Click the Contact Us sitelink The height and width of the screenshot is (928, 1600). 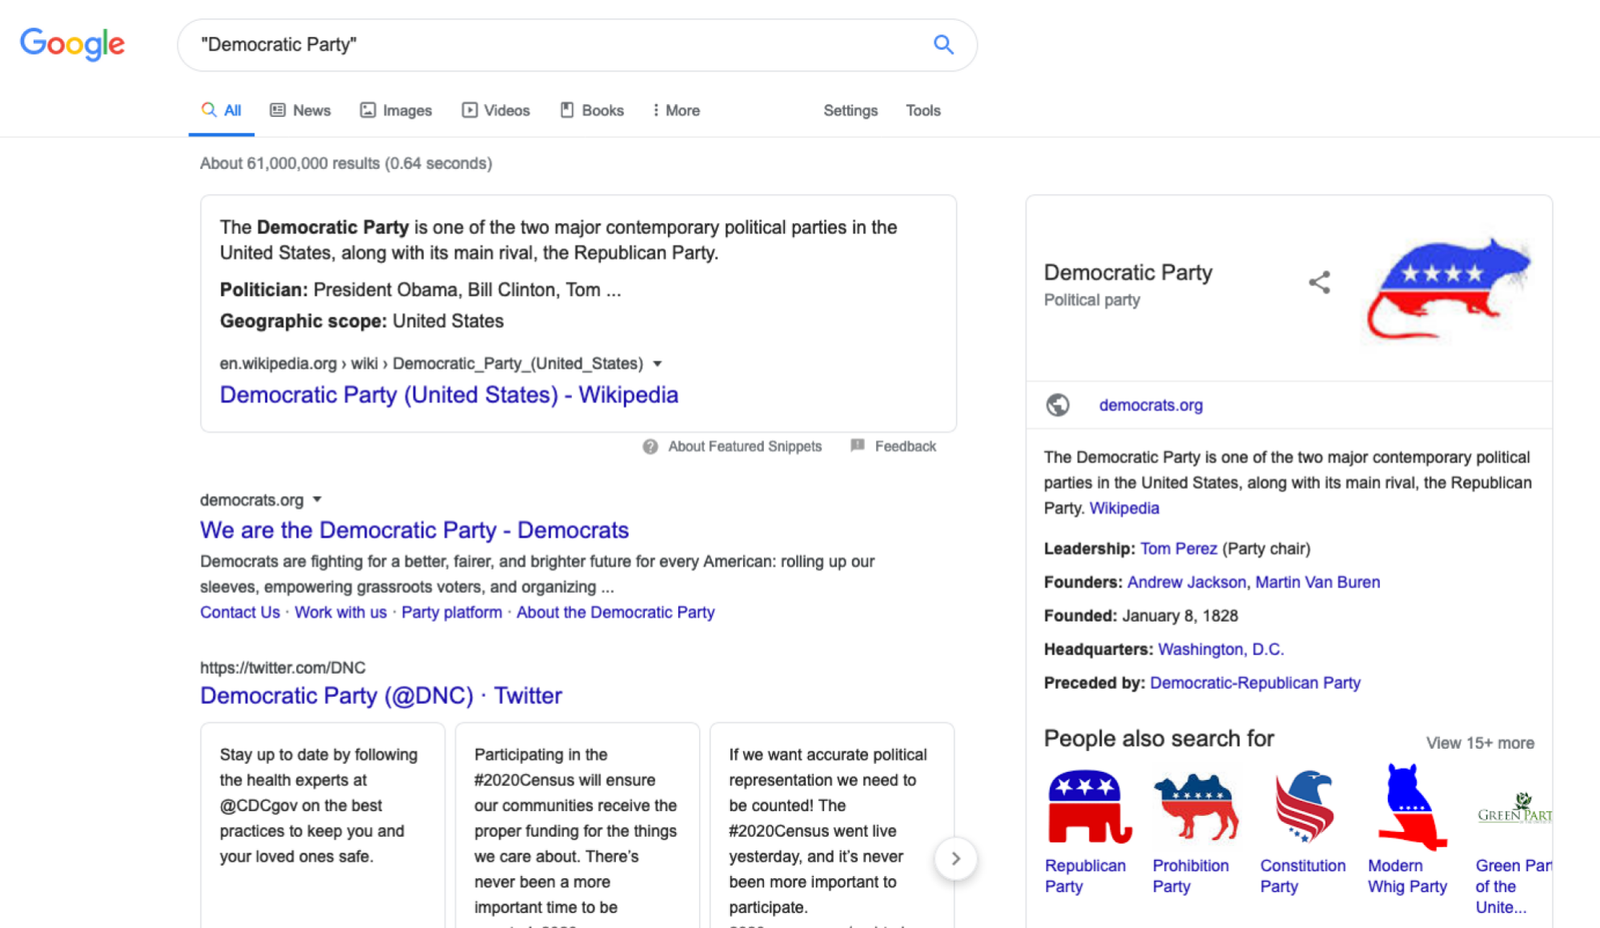pyautogui.click(x=240, y=612)
